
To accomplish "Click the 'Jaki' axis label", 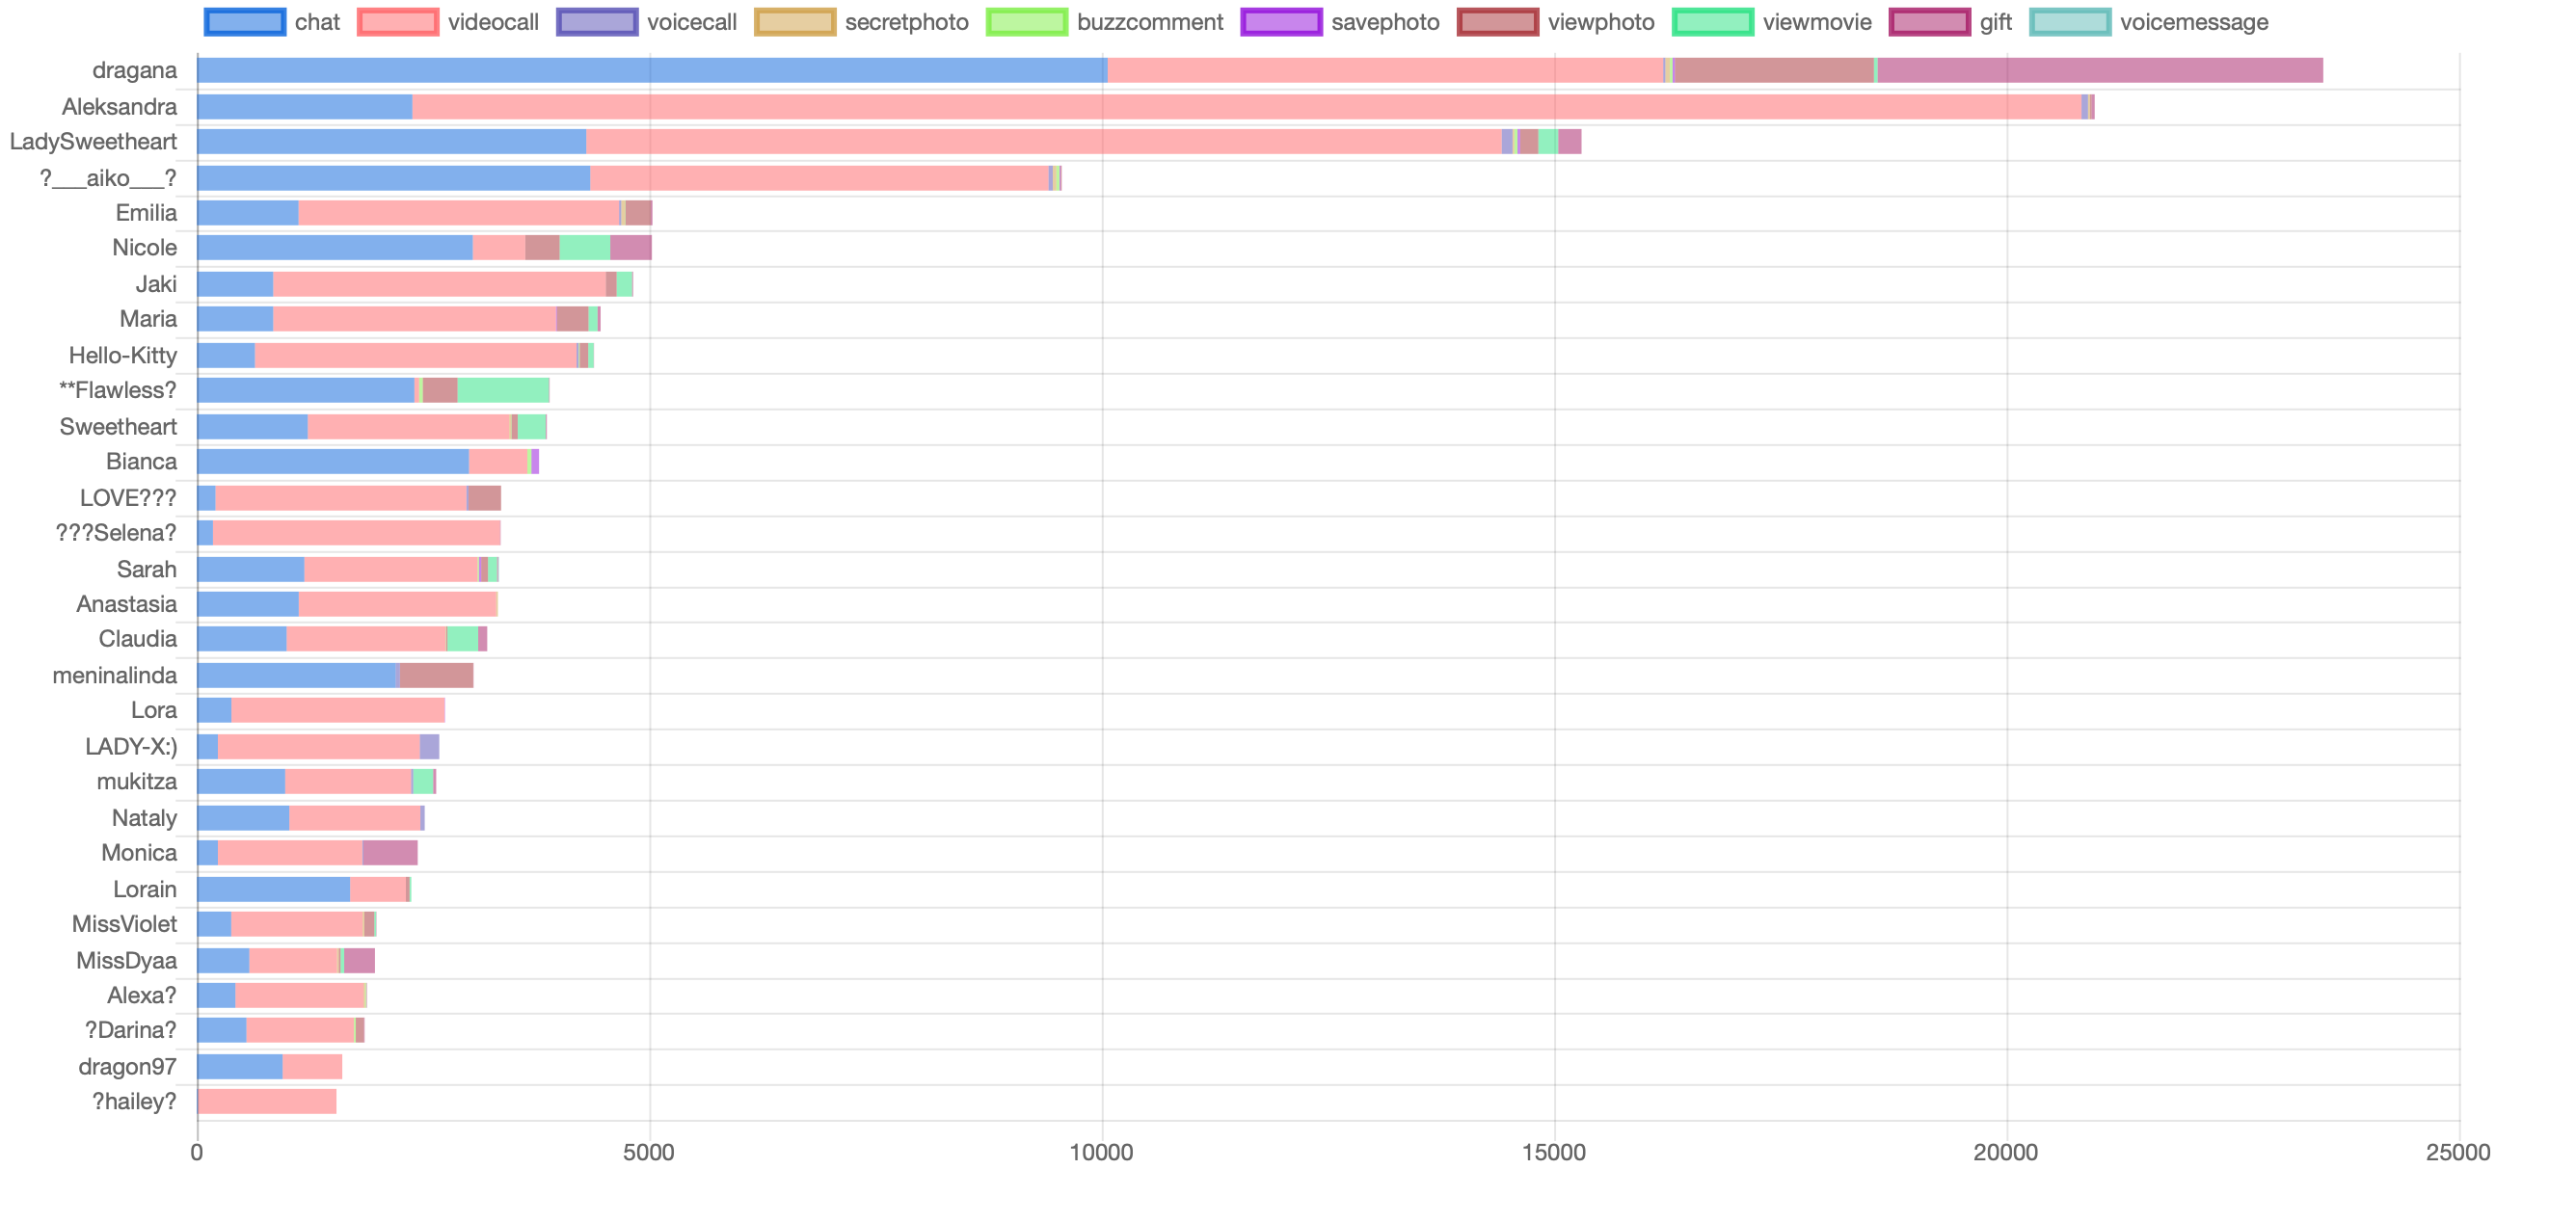I will [x=156, y=284].
